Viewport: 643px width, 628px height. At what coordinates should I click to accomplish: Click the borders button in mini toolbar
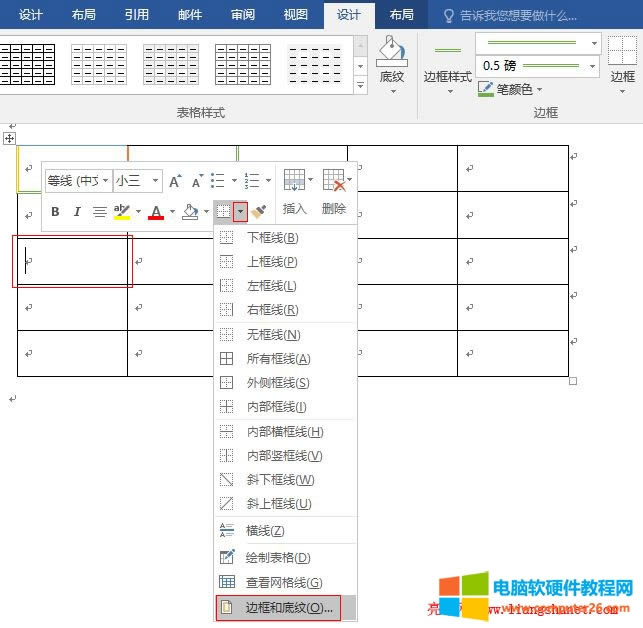(x=223, y=212)
